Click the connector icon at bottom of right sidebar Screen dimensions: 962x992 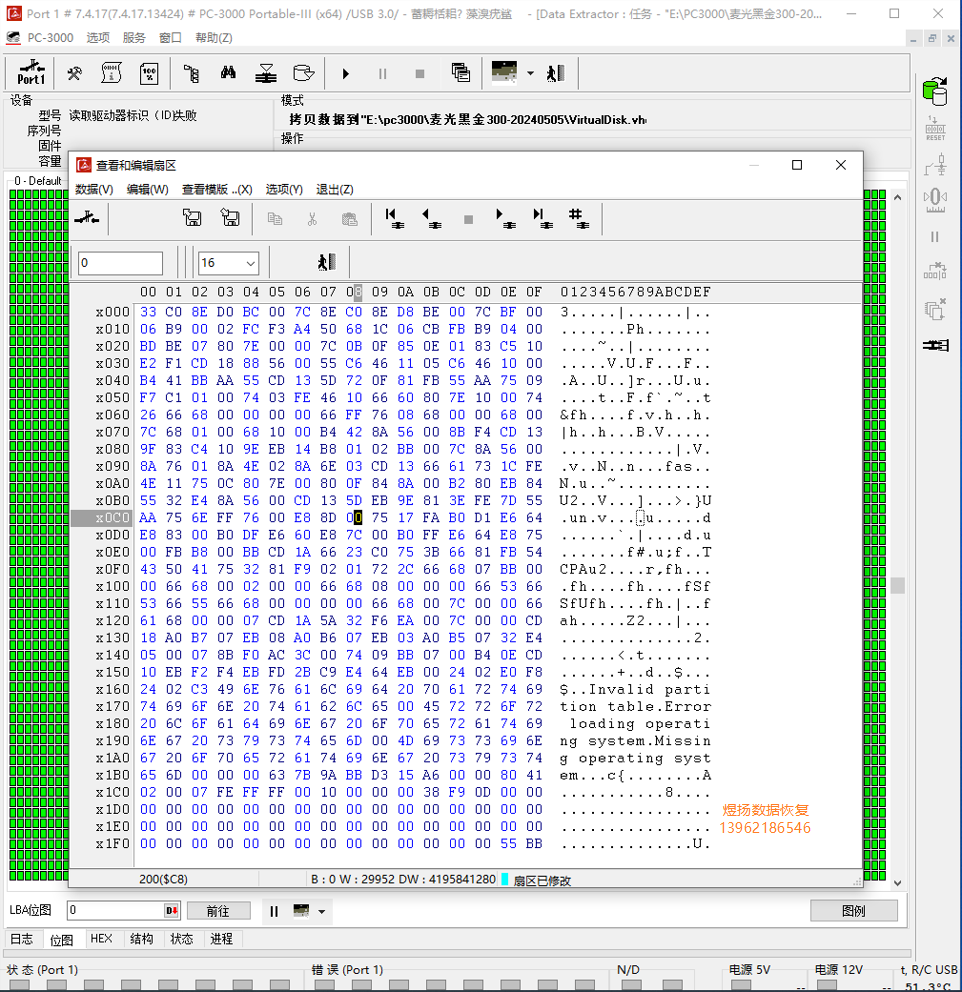tap(935, 345)
